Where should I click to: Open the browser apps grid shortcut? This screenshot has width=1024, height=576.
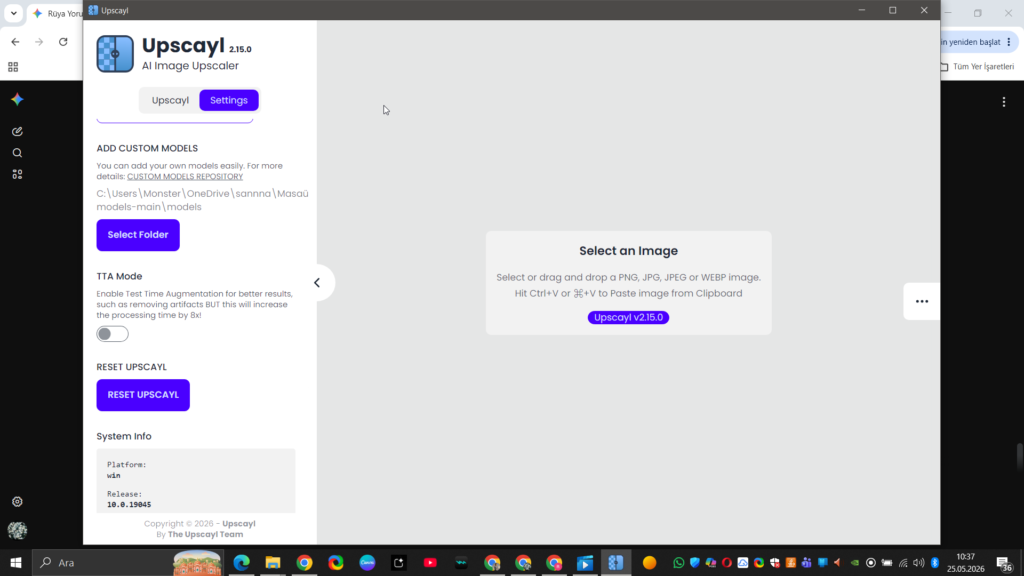click(13, 67)
